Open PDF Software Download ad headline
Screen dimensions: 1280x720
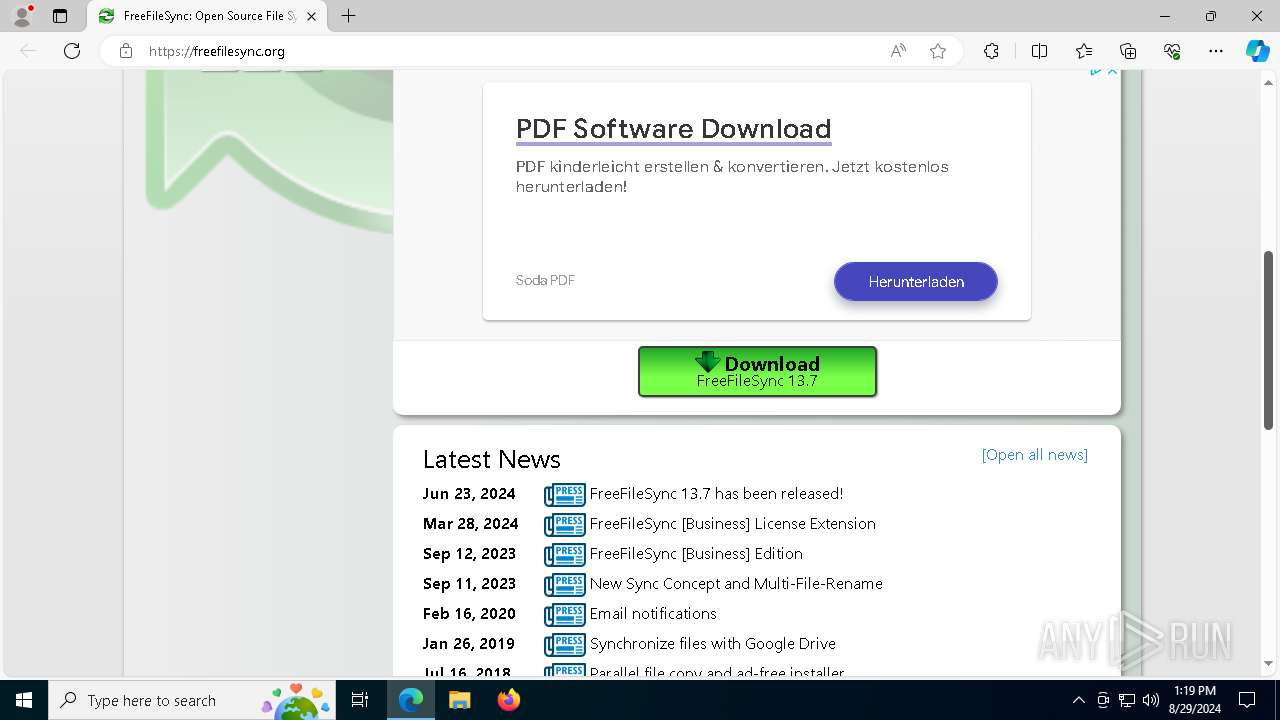coord(673,129)
